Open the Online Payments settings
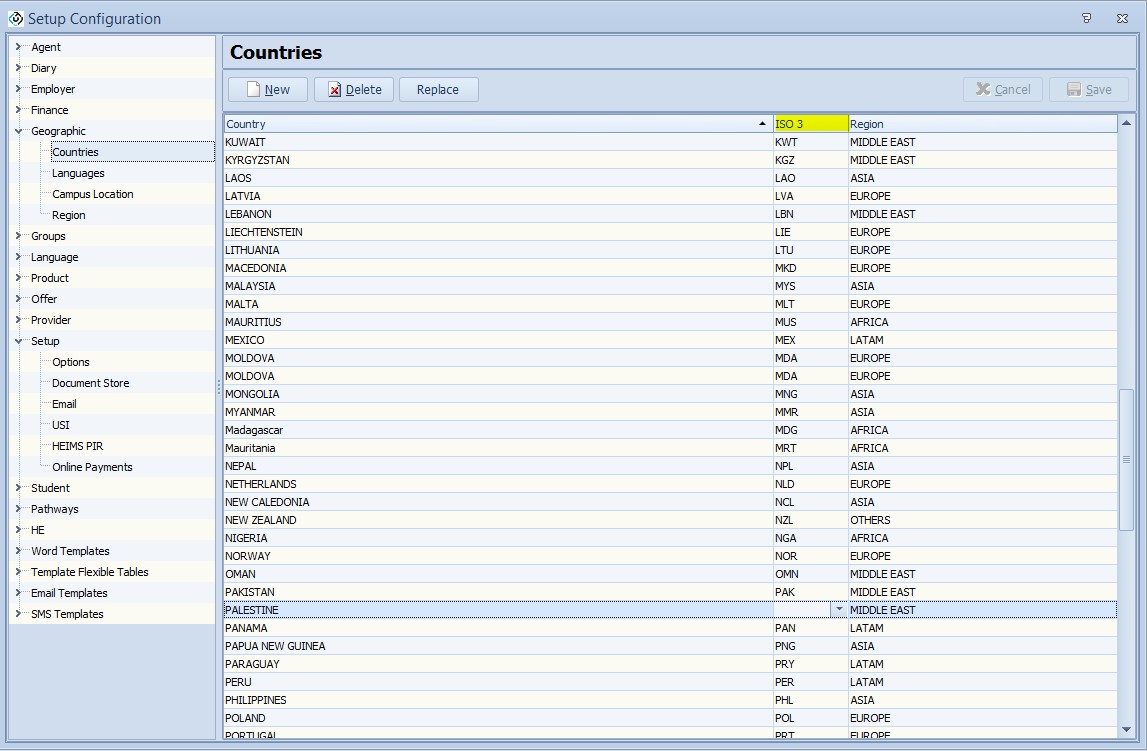The height and width of the screenshot is (751, 1147). click(x=91, y=467)
